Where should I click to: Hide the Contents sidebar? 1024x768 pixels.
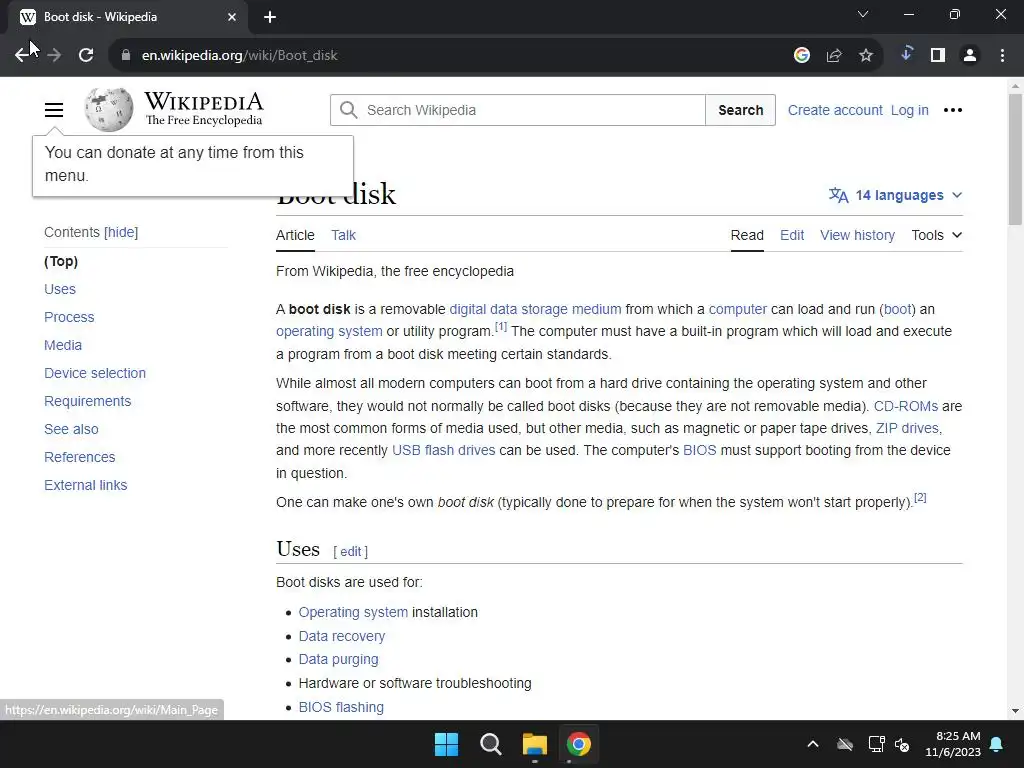121,232
